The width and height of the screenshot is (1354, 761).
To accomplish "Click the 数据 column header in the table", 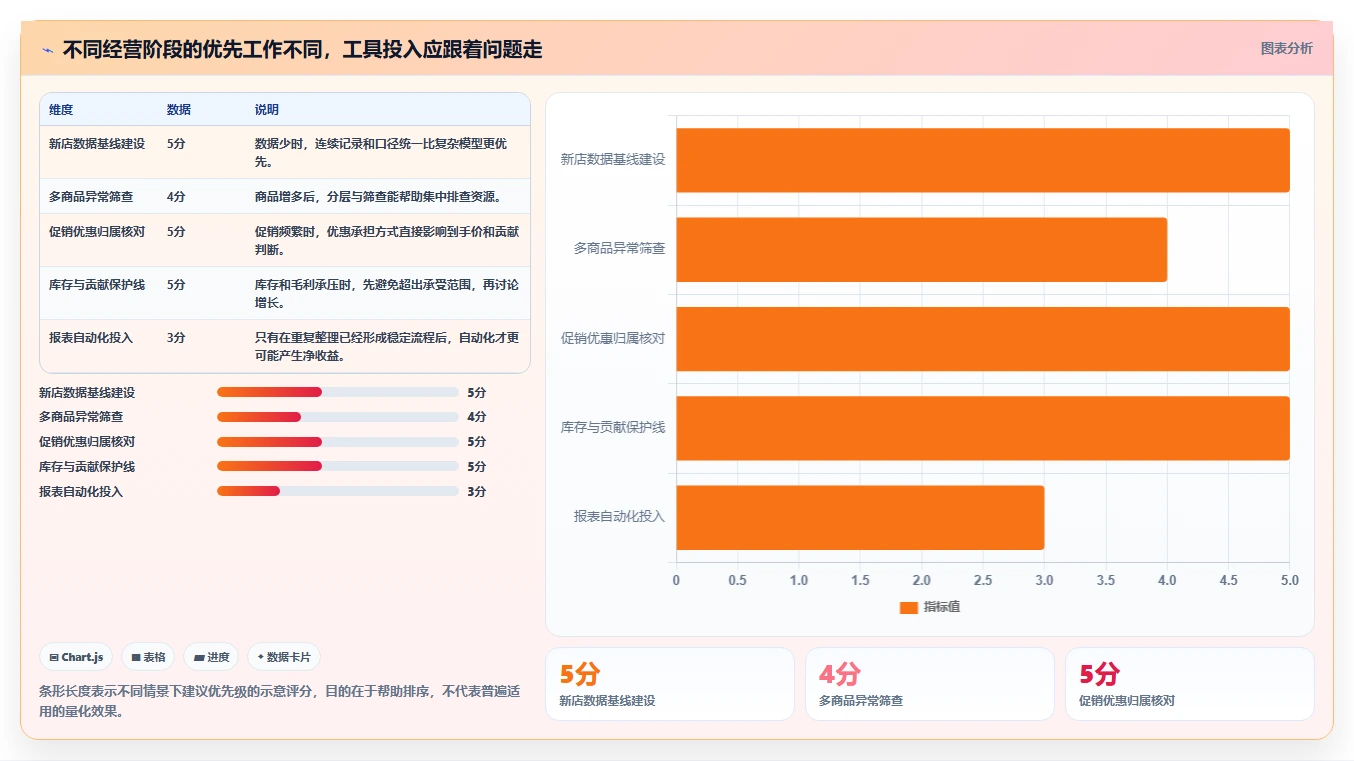I will click(179, 110).
